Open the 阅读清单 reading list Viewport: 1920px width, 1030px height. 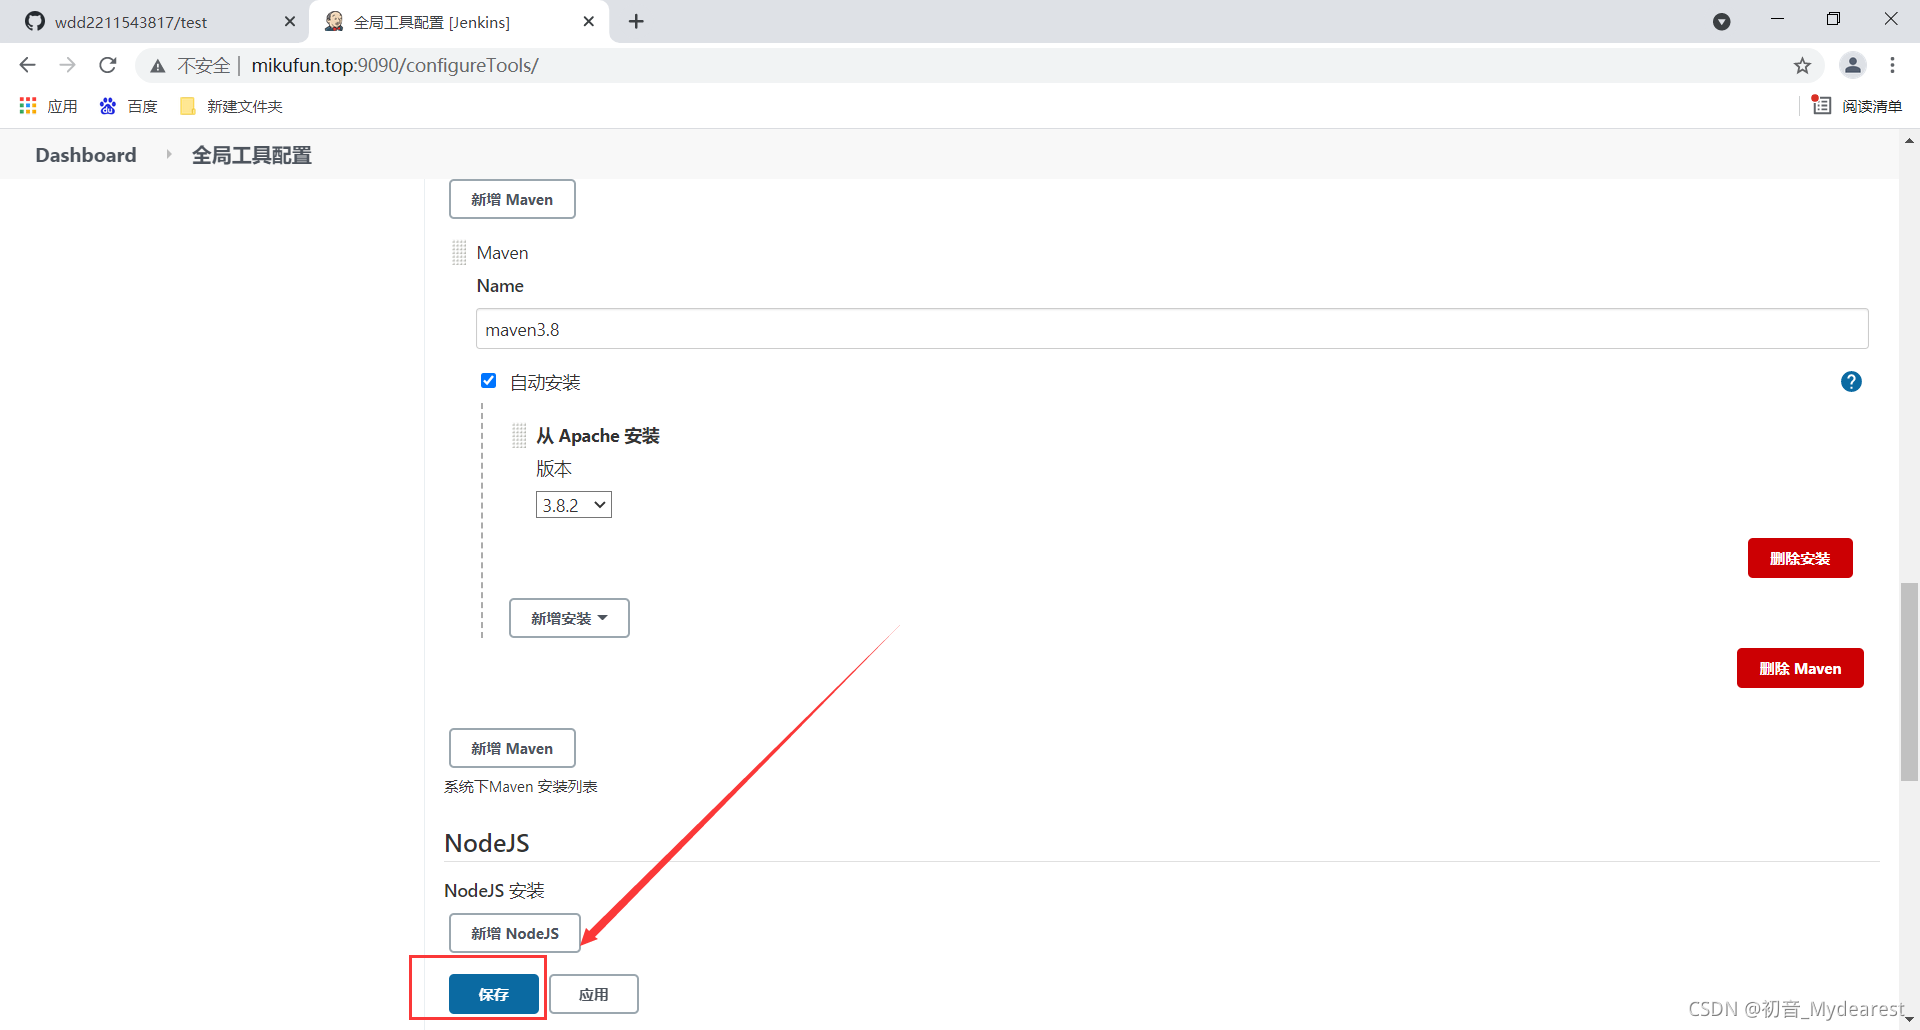[x=1857, y=106]
